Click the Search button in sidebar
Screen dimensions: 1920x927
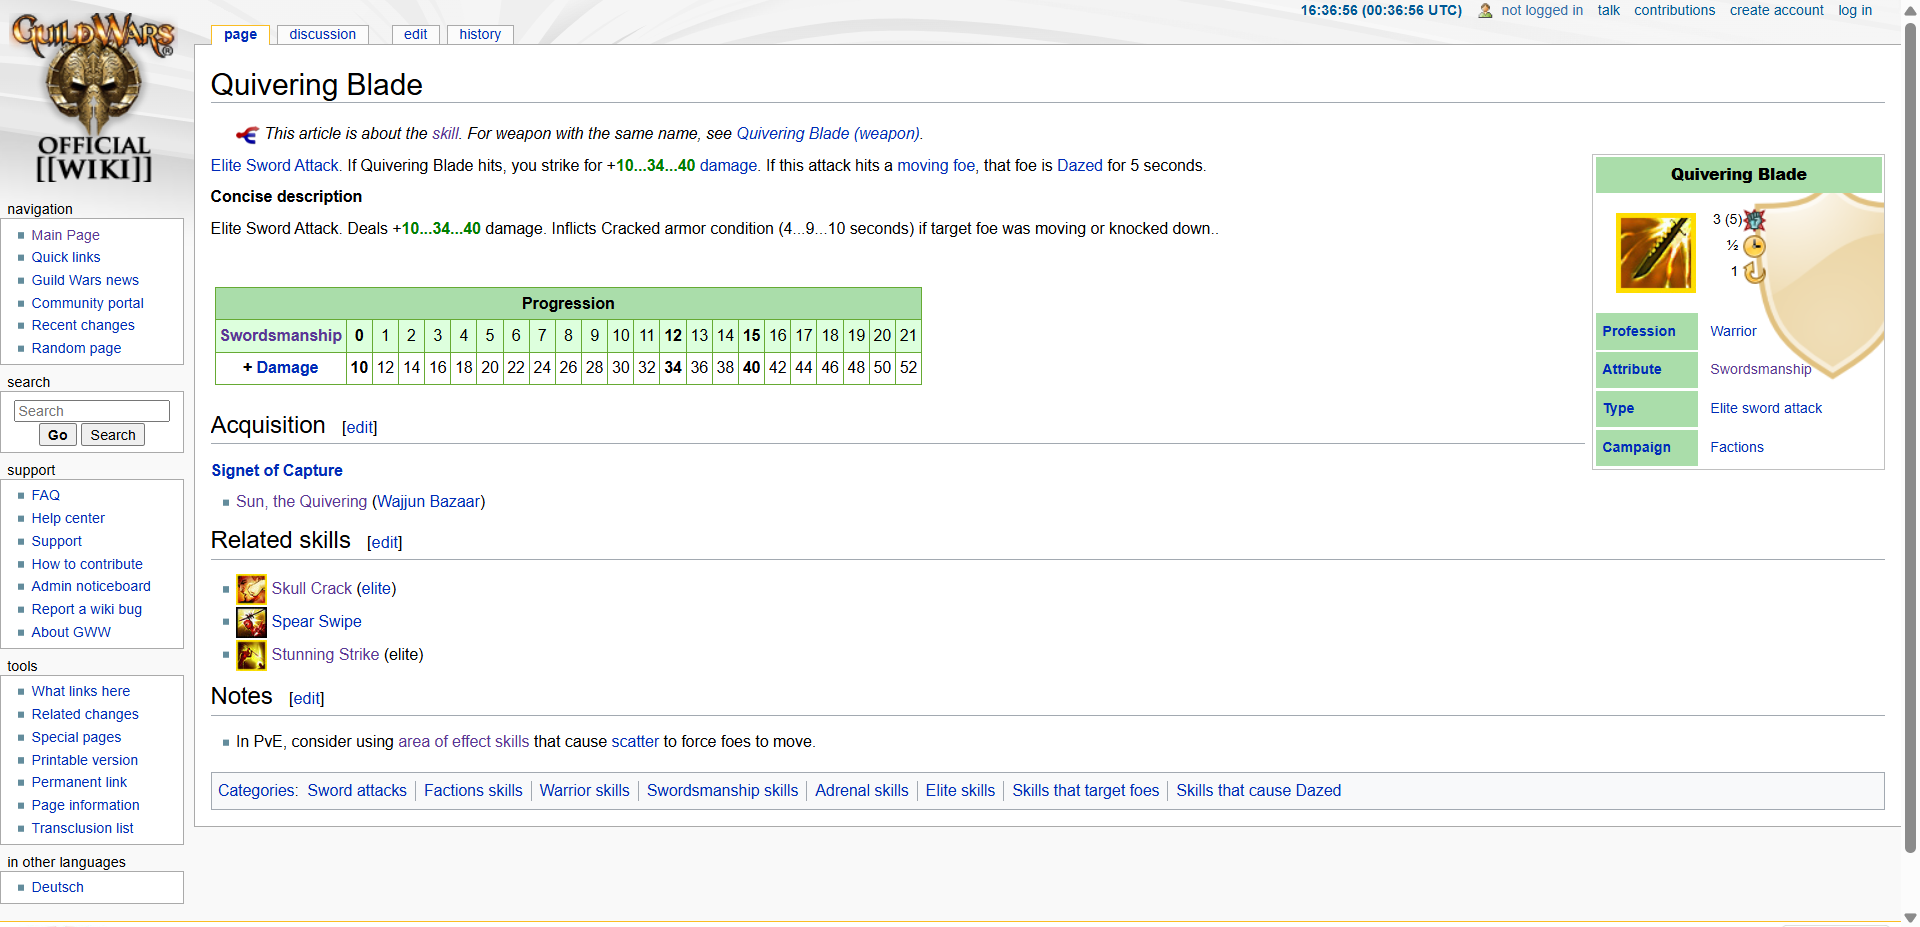pyautogui.click(x=113, y=435)
